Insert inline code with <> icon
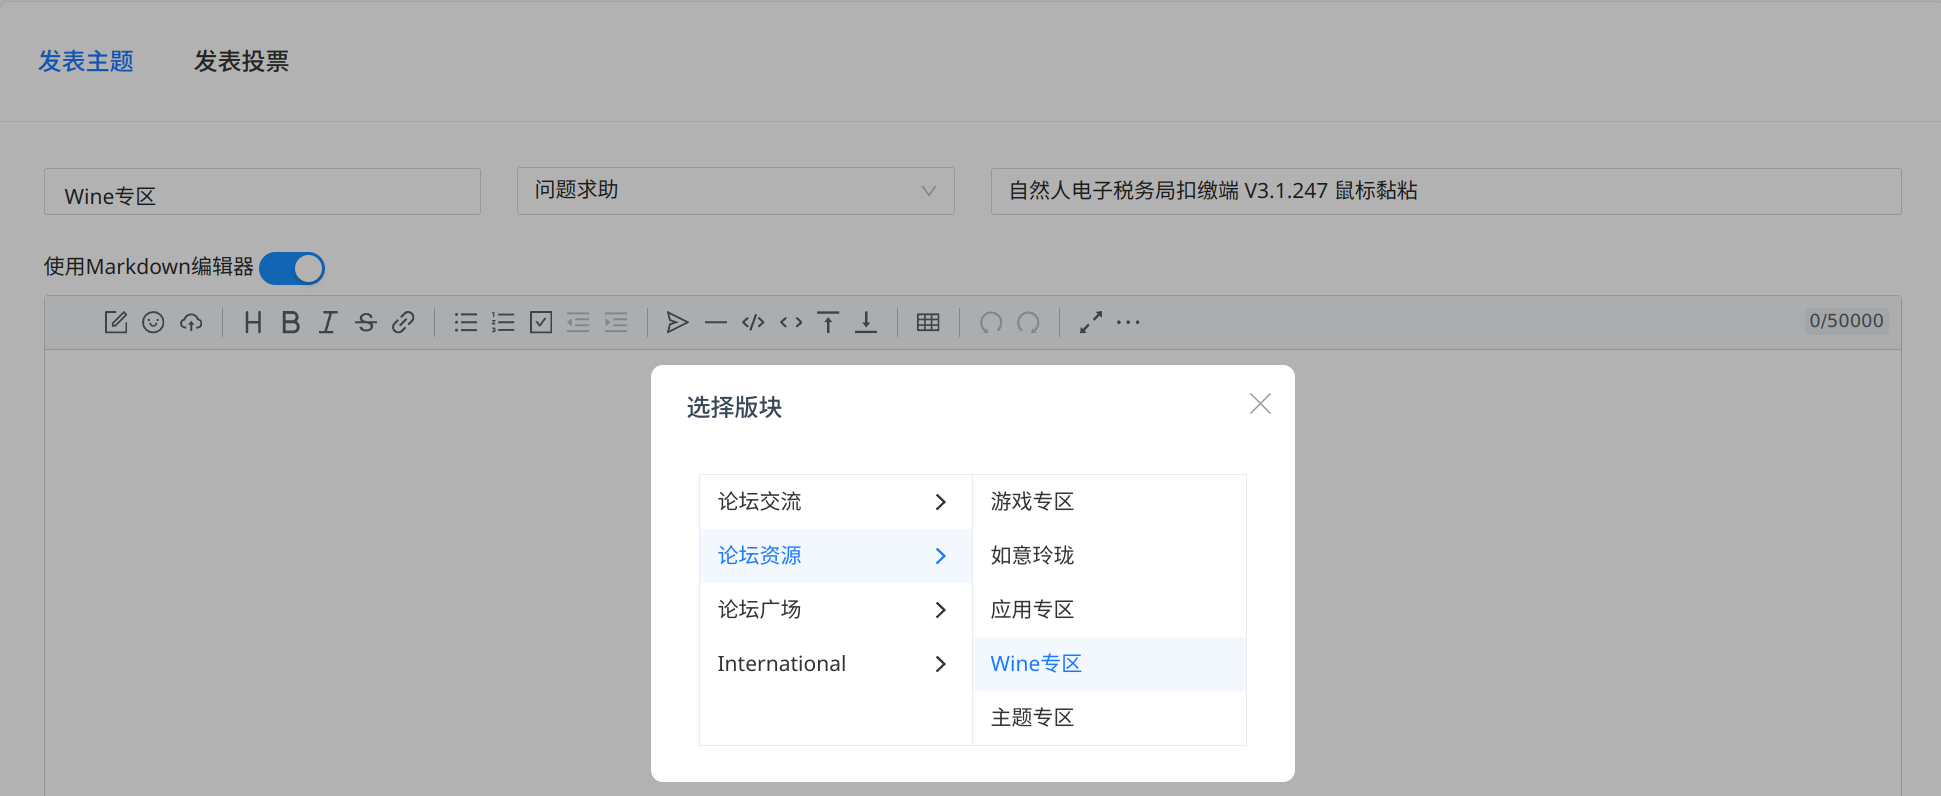The height and width of the screenshot is (796, 1941). coord(791,322)
